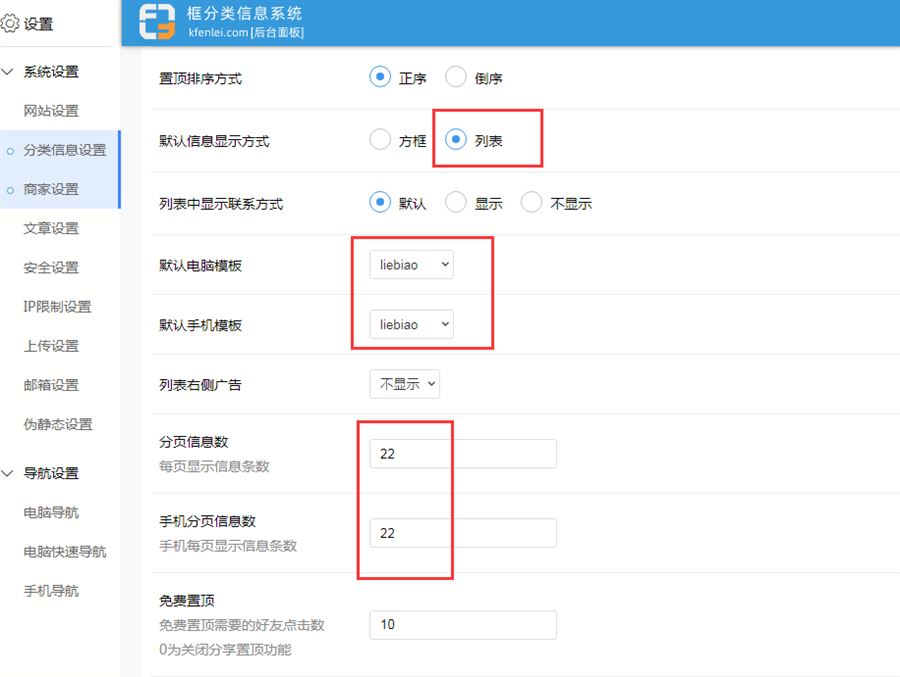Collapse the 导航设置 section chevron

click(x=9, y=473)
